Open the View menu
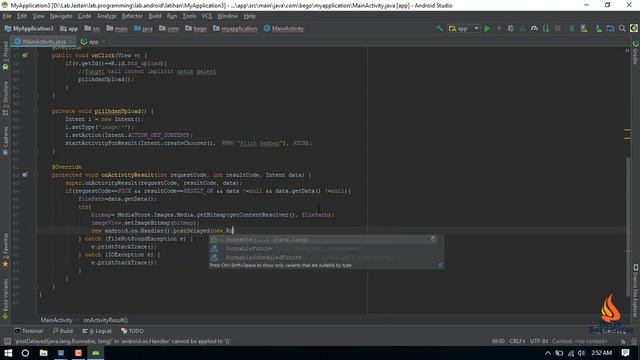640x360 pixels. [x=38, y=16]
